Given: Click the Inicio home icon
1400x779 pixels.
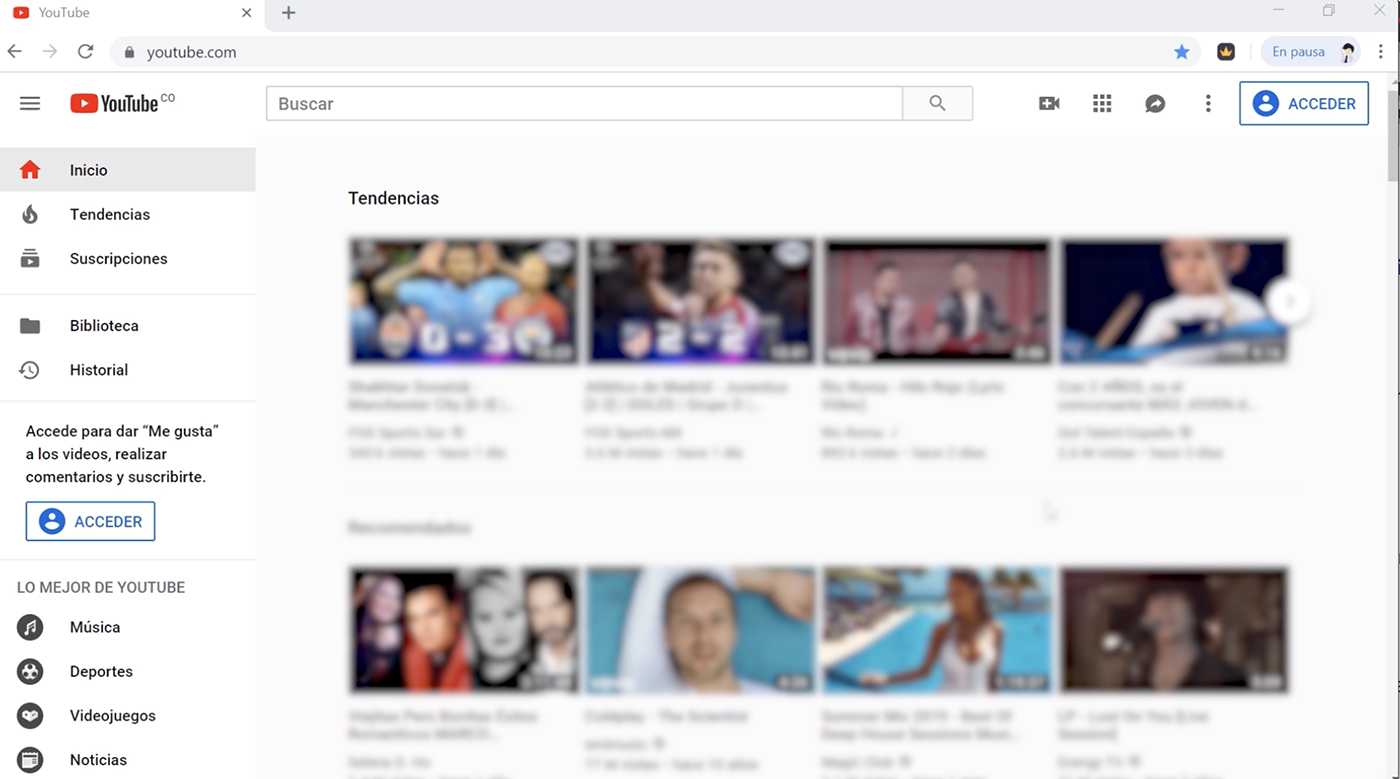Looking at the screenshot, I should click(x=30, y=170).
